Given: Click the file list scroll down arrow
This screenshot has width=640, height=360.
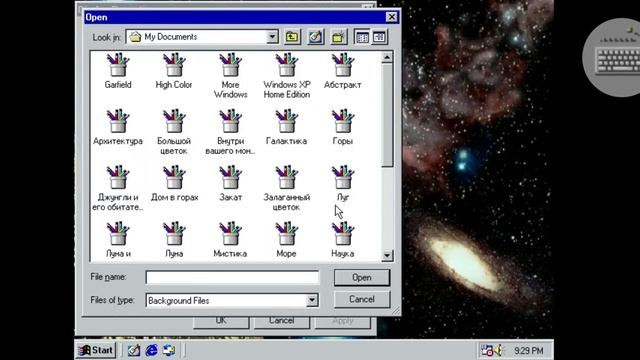Looking at the screenshot, I should pos(387,256).
